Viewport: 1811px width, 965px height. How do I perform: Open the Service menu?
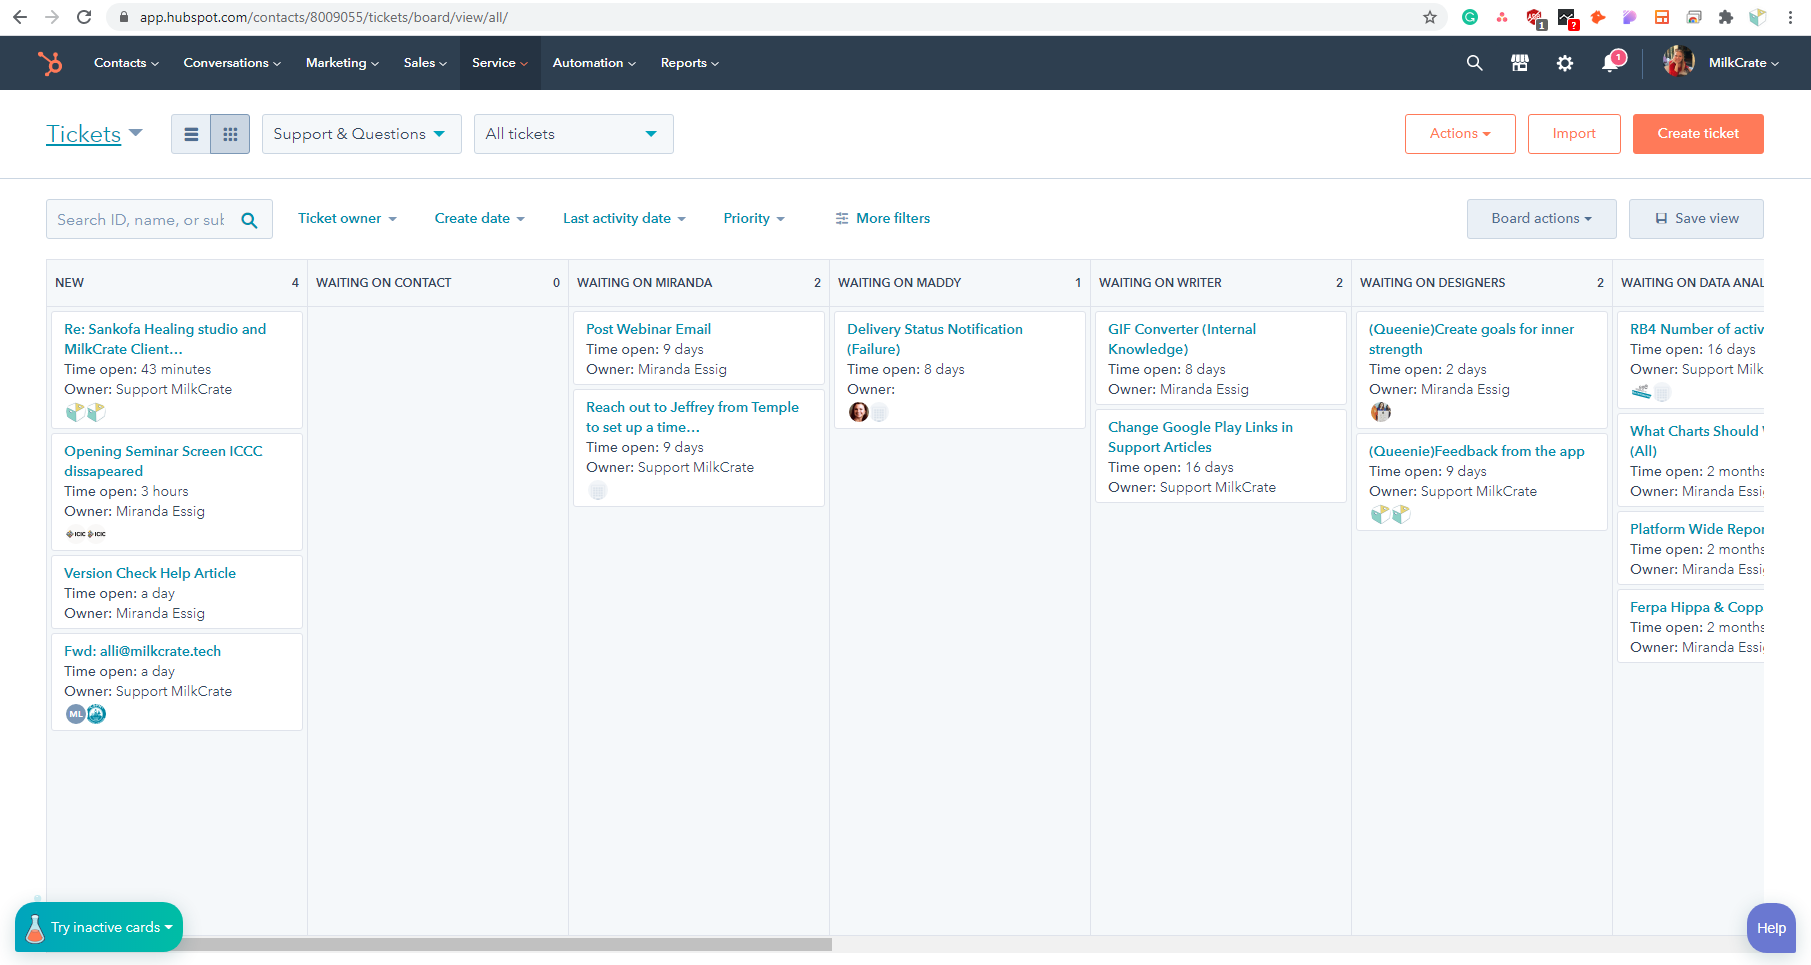pos(500,63)
